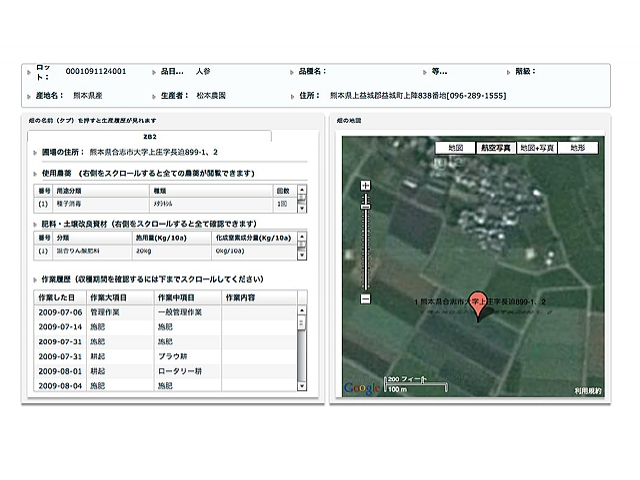The width and height of the screenshot is (640, 480).
Task: Select the 2009-07-14 work history row
Action: pos(165,327)
